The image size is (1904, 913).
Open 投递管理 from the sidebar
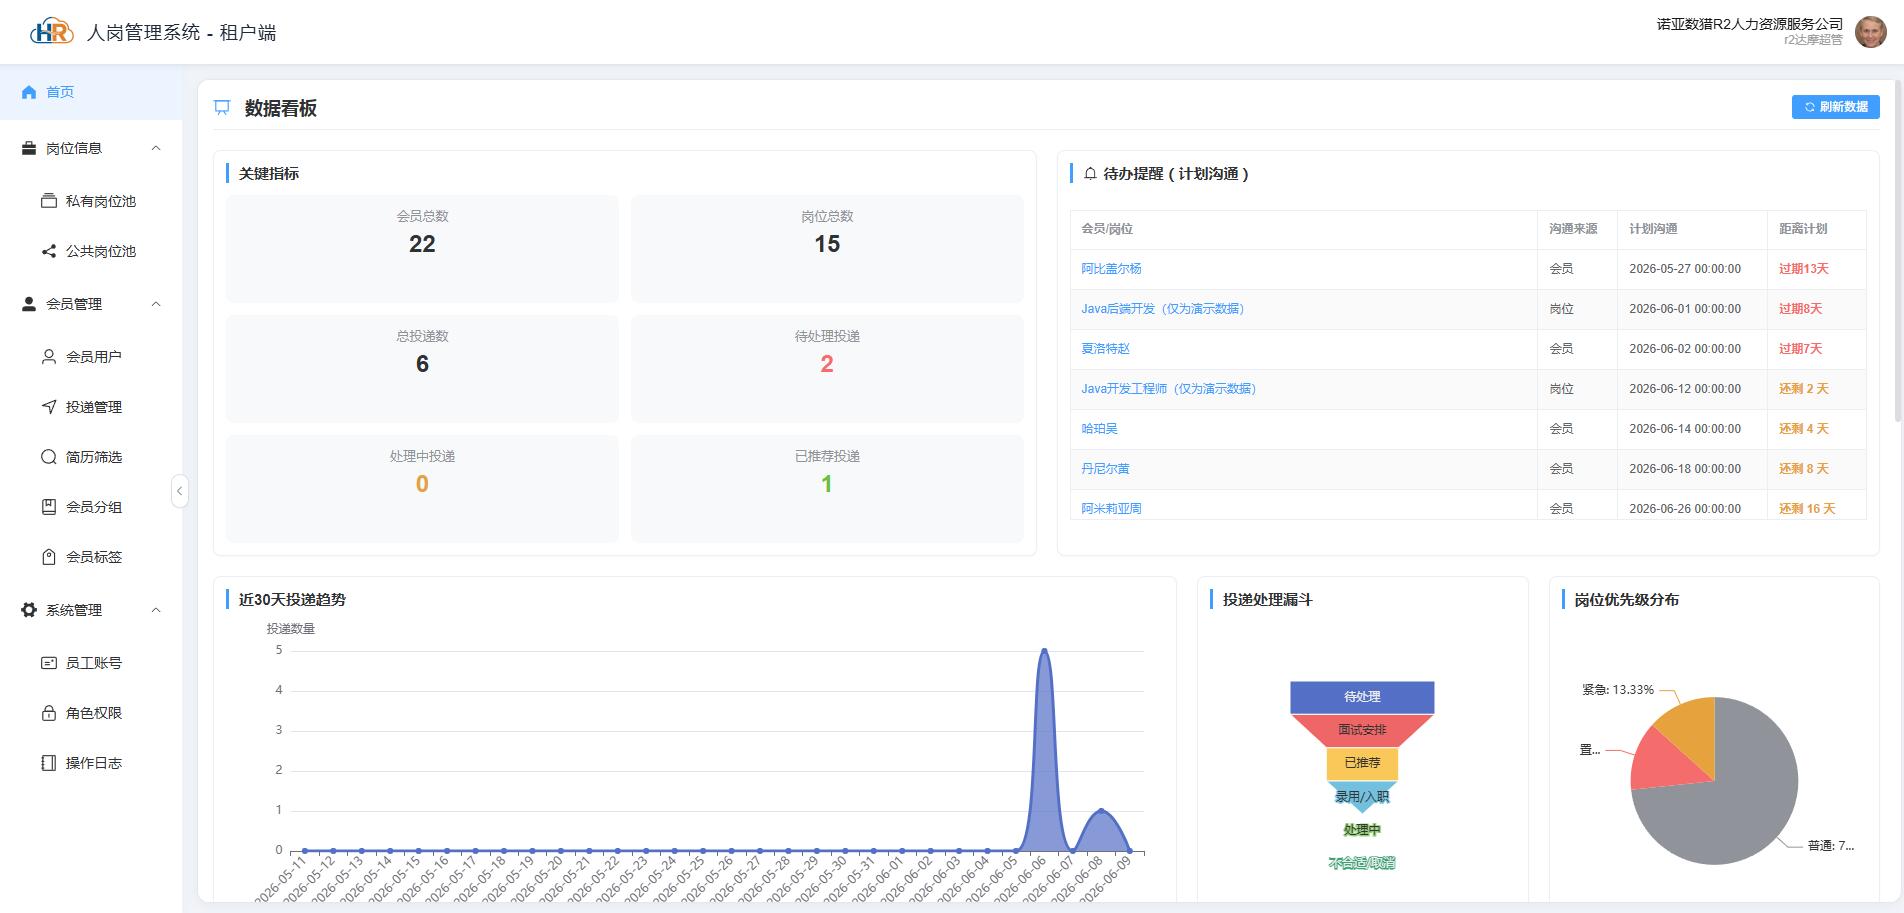91,407
